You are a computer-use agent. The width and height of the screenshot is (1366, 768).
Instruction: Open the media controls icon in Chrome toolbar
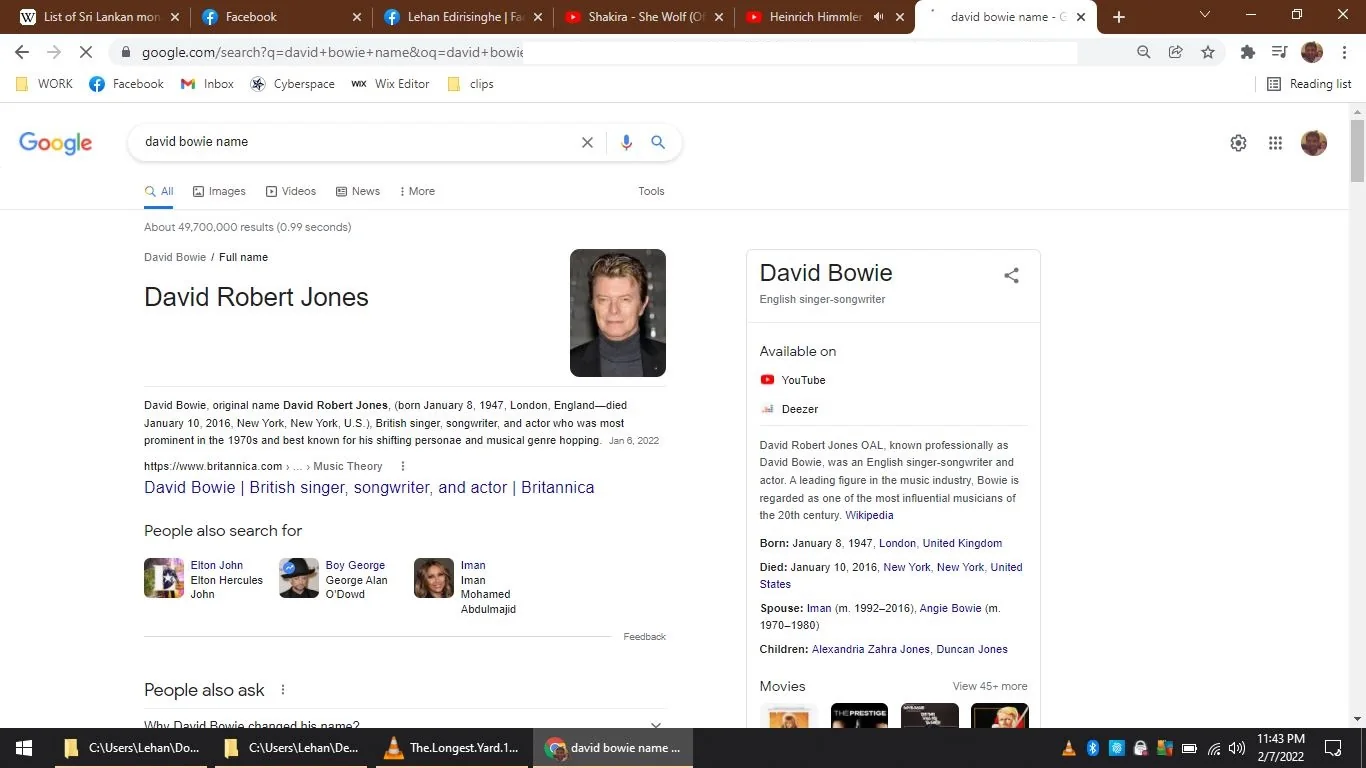(1279, 52)
